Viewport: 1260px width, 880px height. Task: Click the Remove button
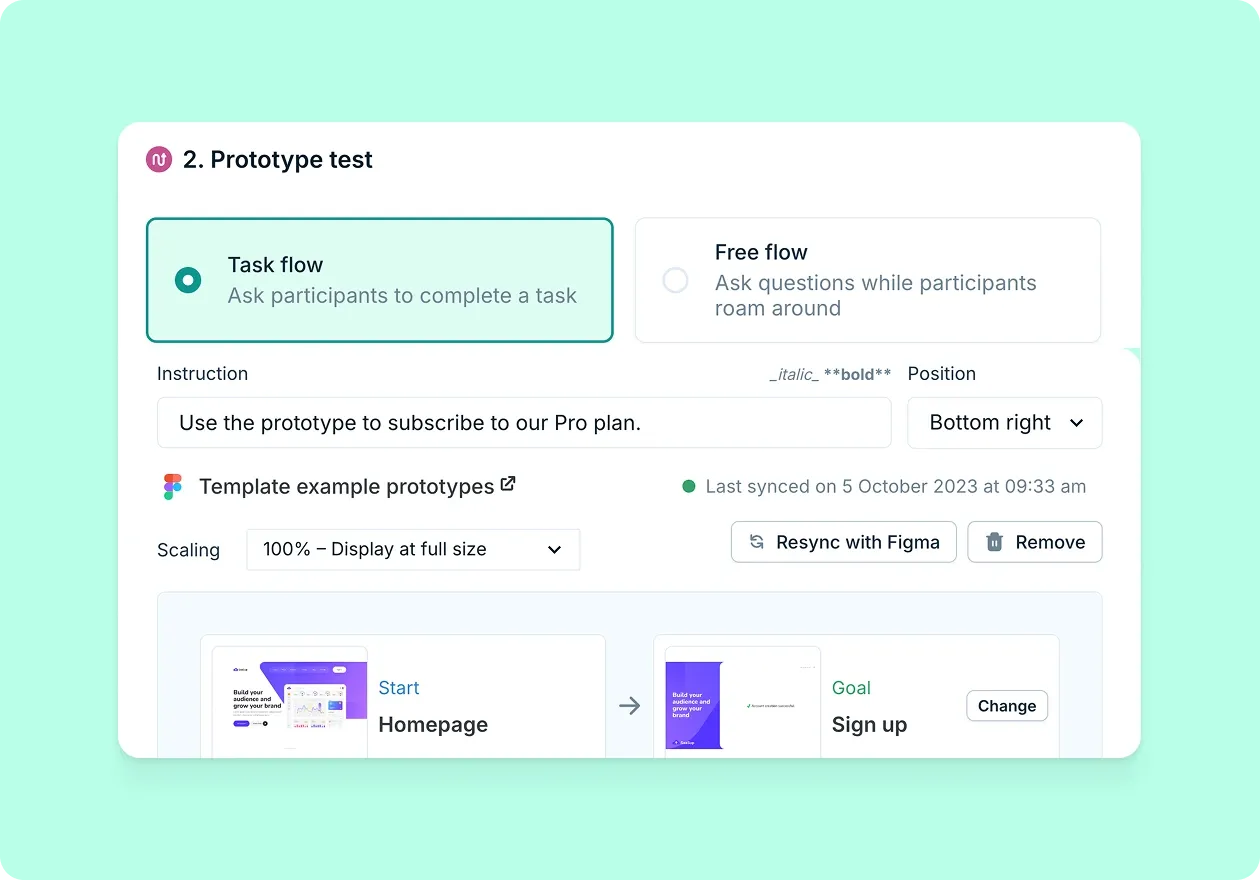click(x=1034, y=542)
